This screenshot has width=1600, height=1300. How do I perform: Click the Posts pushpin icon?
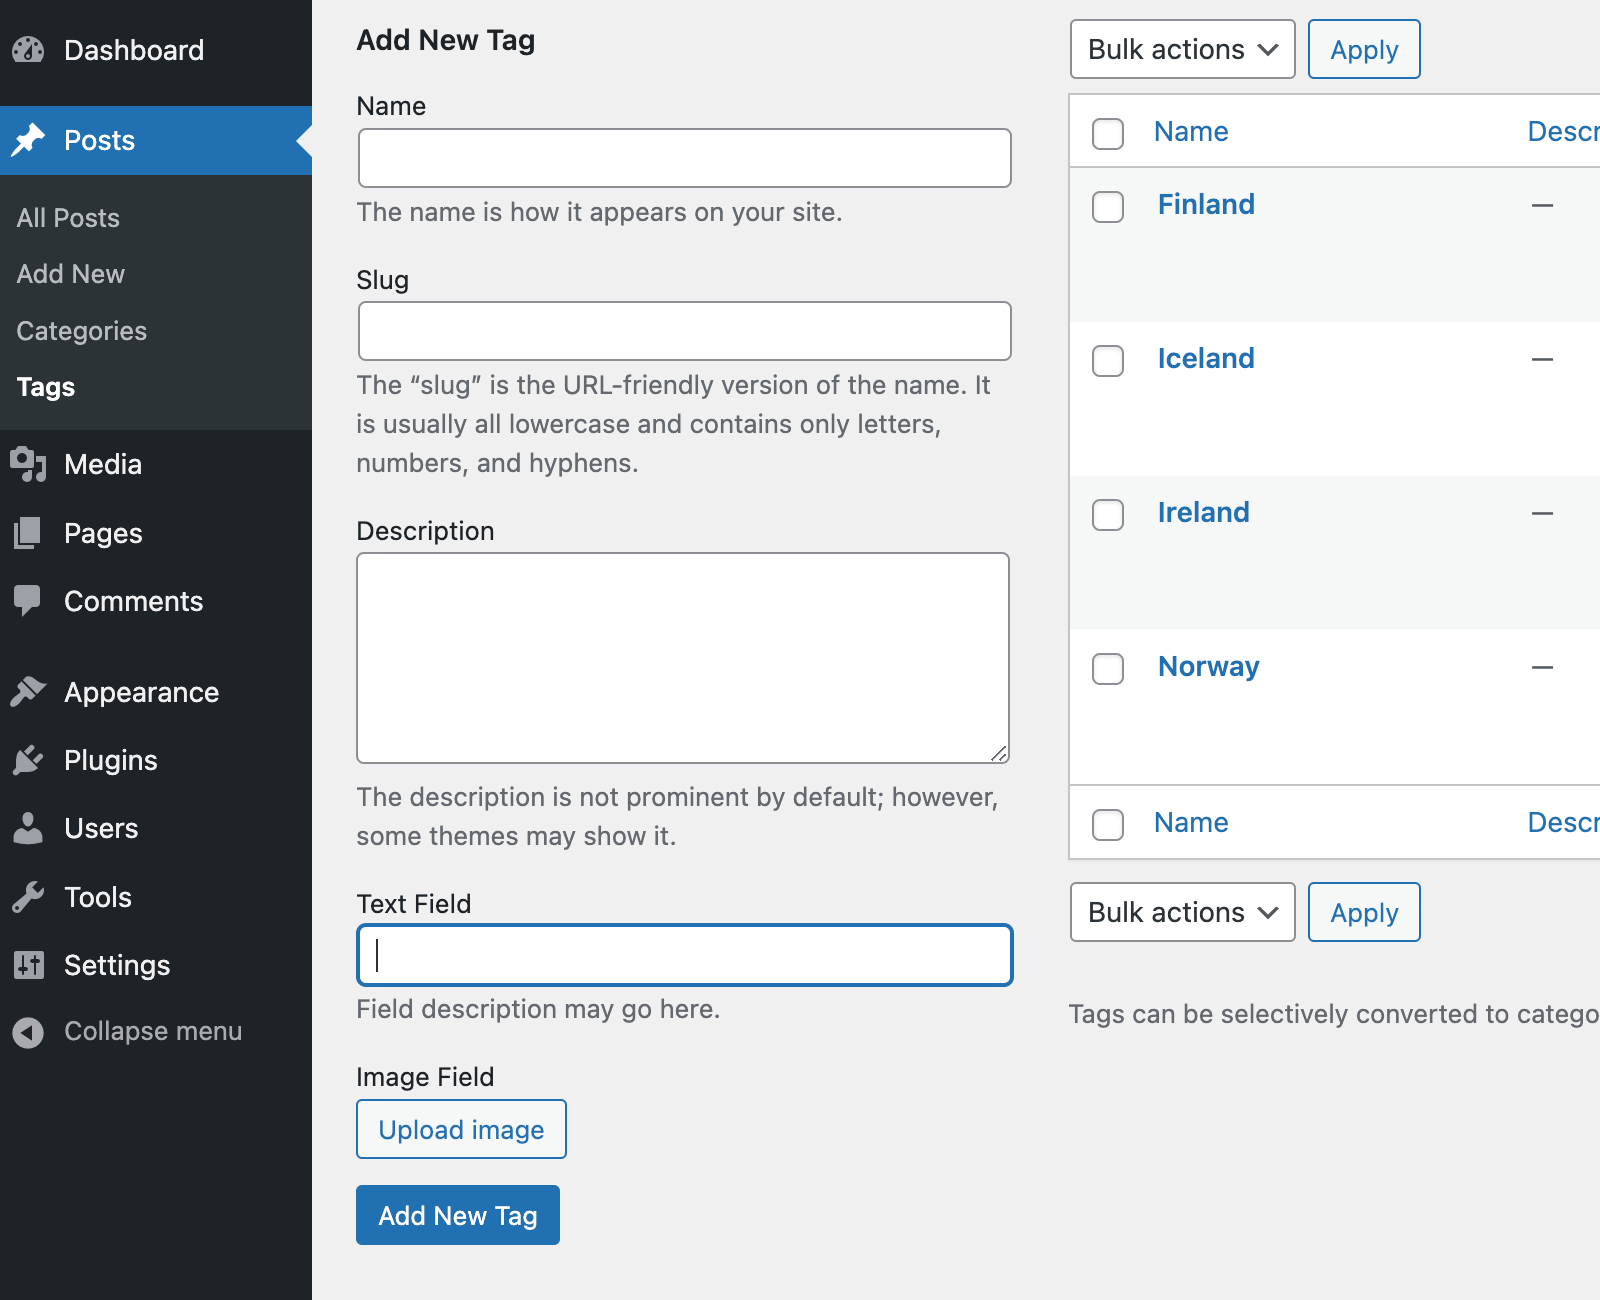[28, 140]
